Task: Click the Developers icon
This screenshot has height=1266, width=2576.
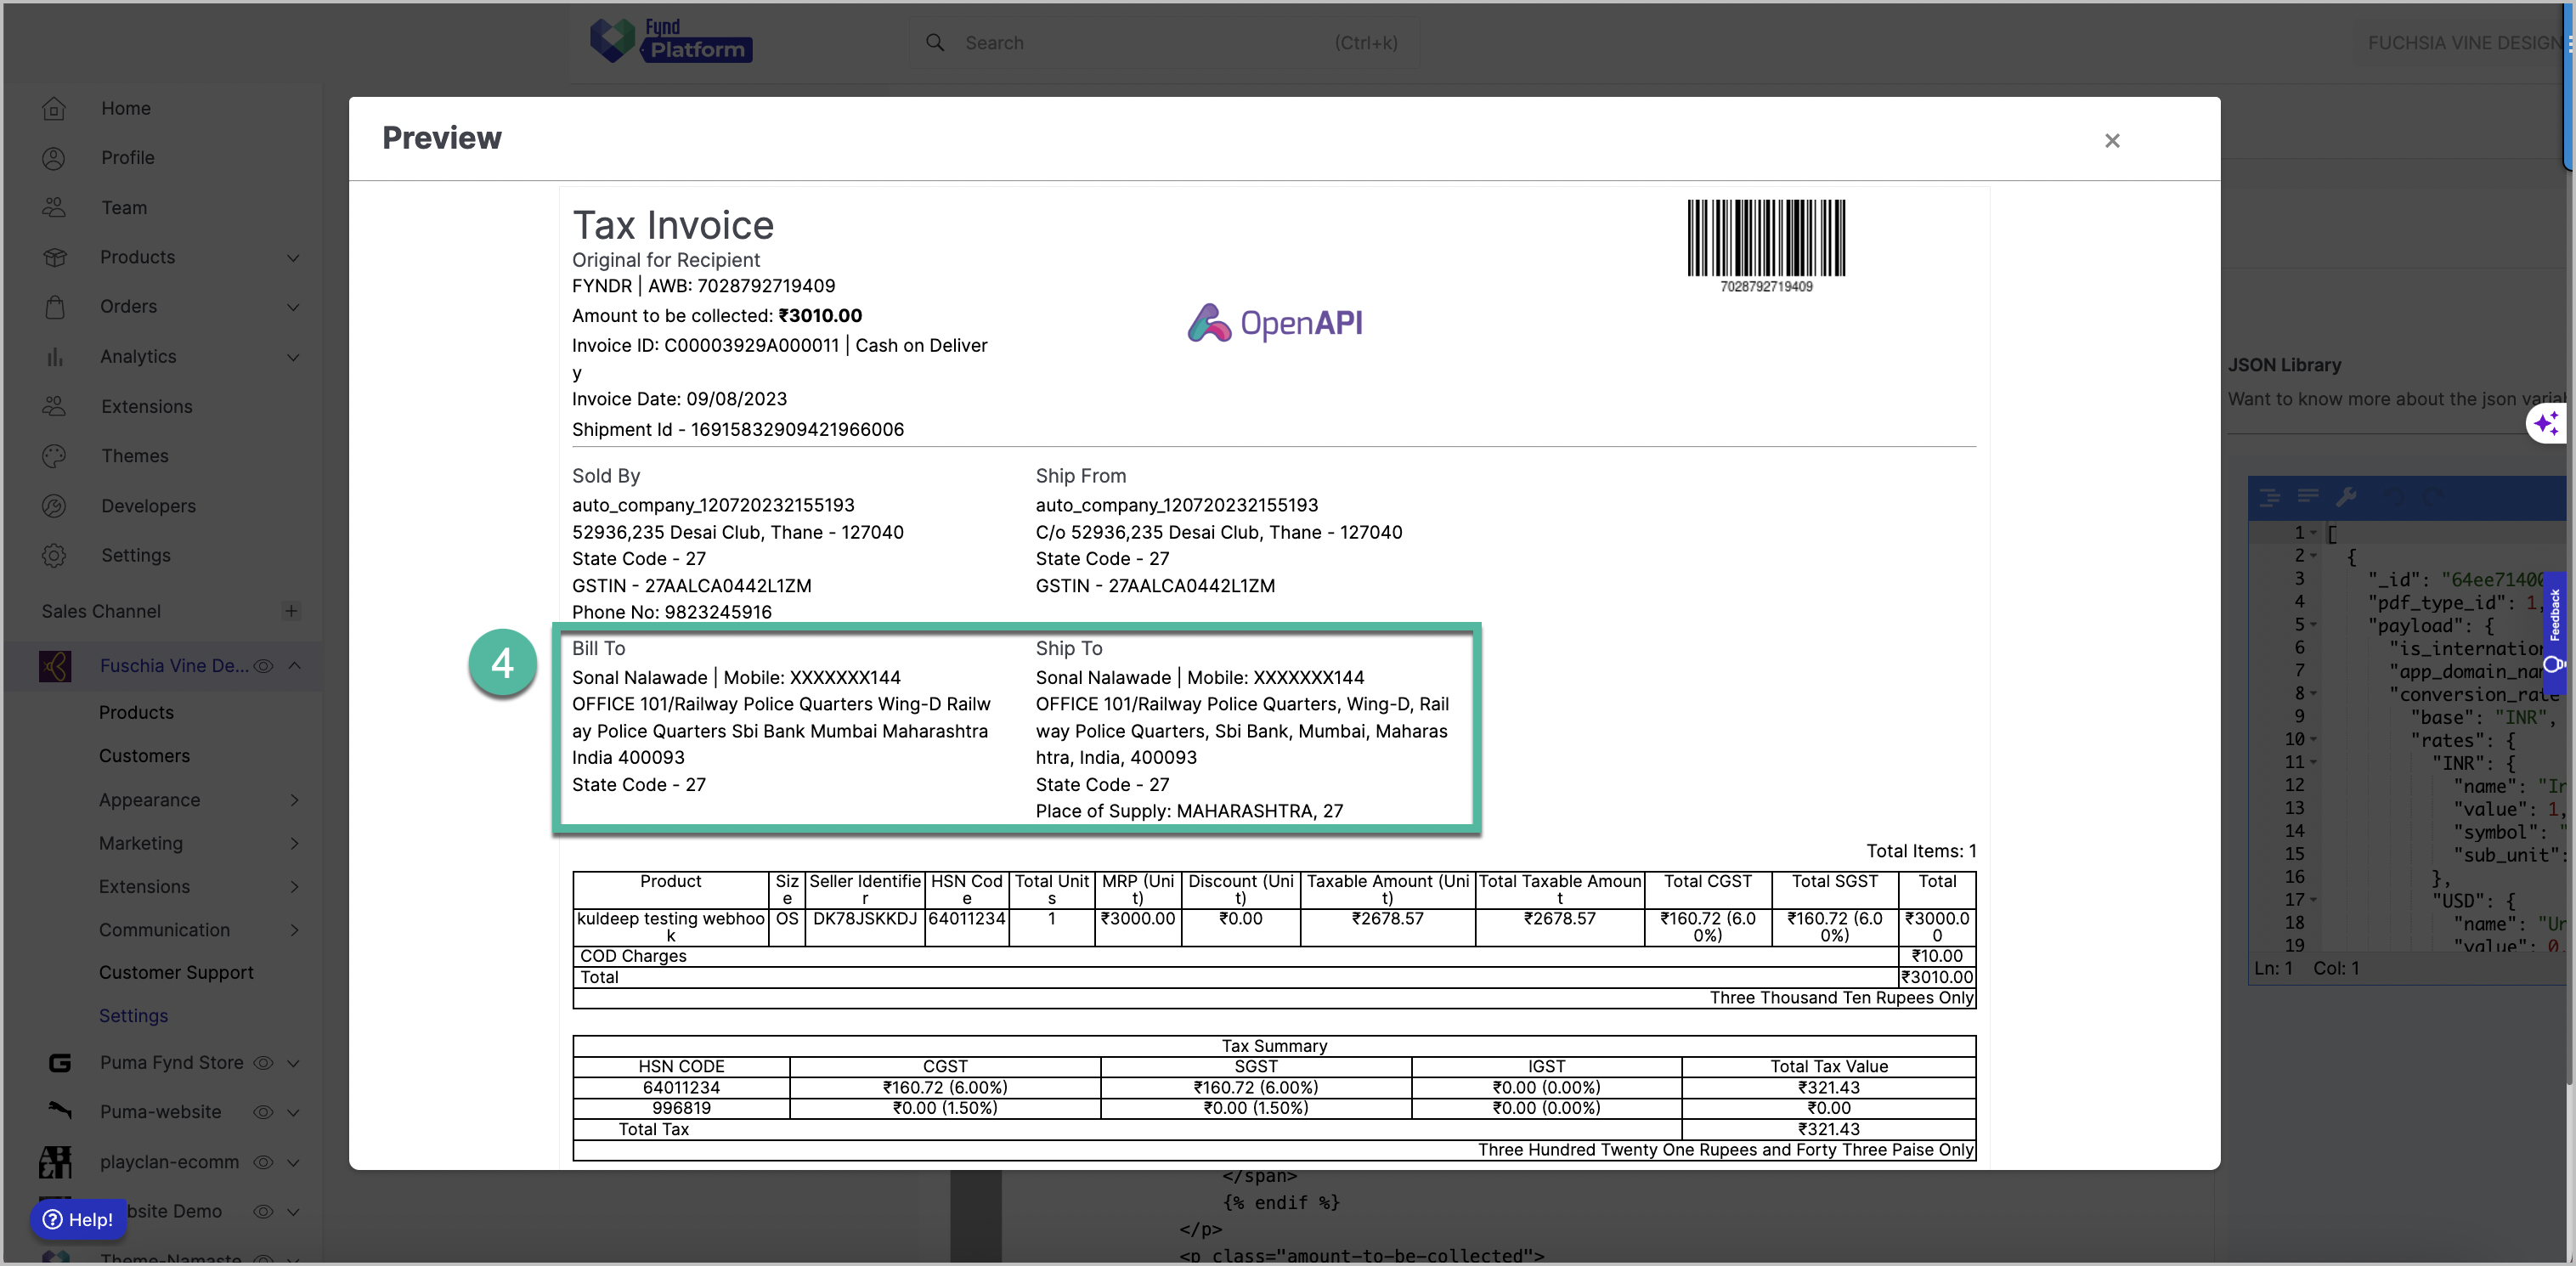Action: [55, 506]
